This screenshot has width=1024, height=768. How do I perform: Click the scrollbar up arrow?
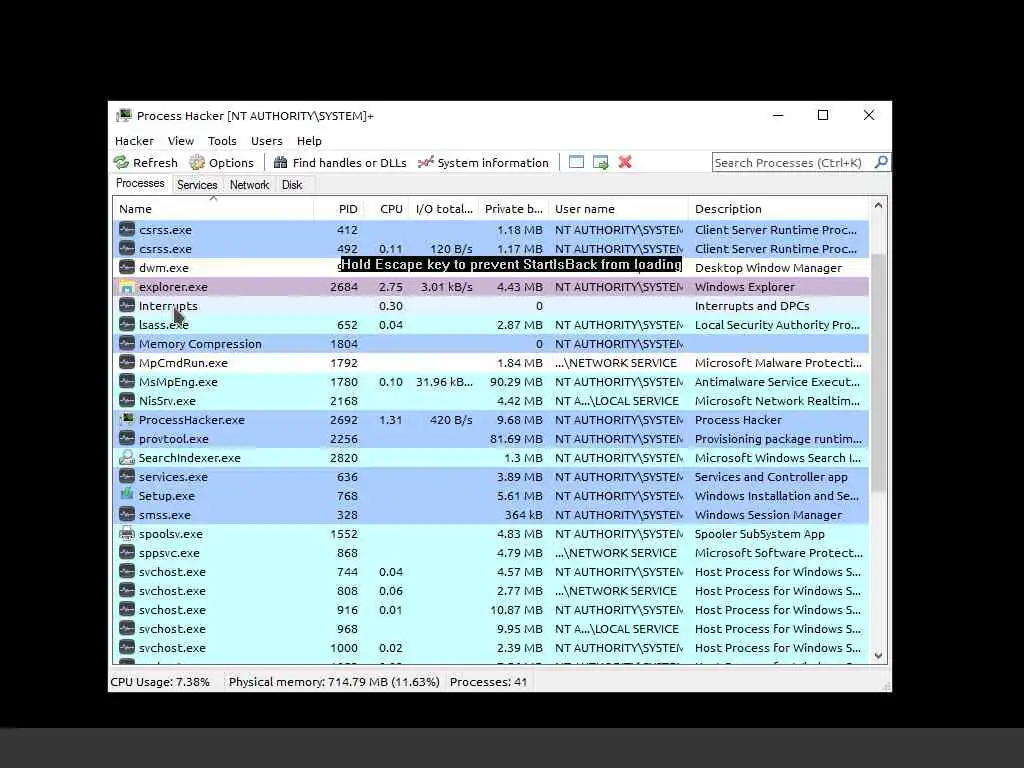(878, 206)
